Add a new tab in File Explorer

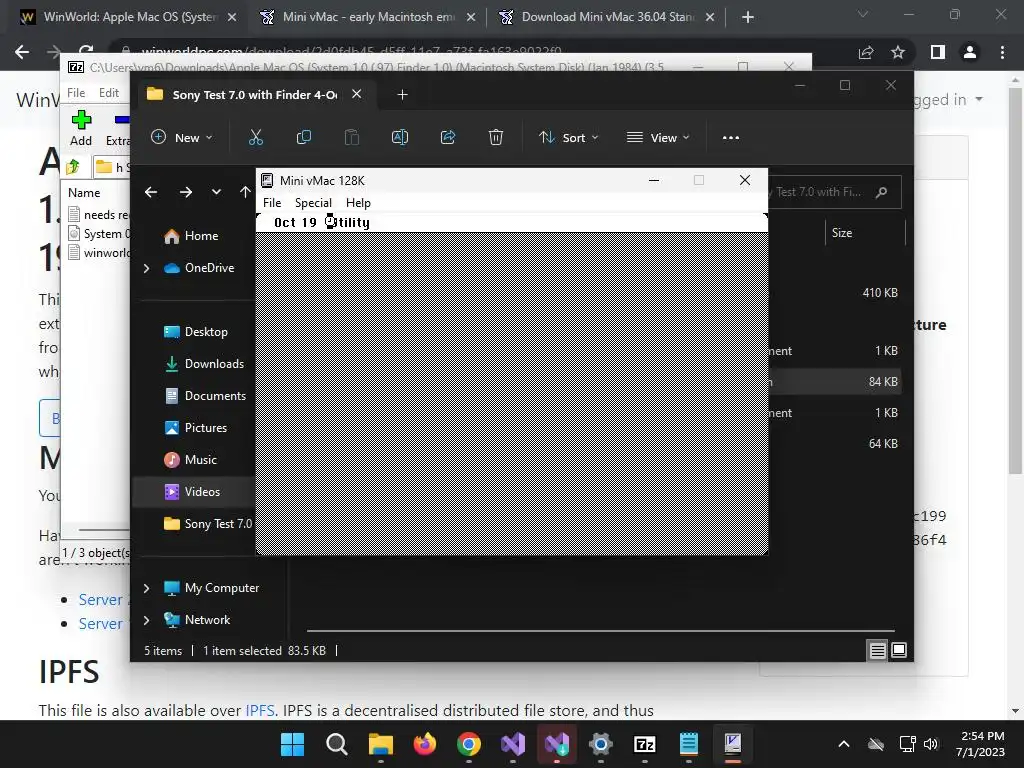pyautogui.click(x=402, y=95)
